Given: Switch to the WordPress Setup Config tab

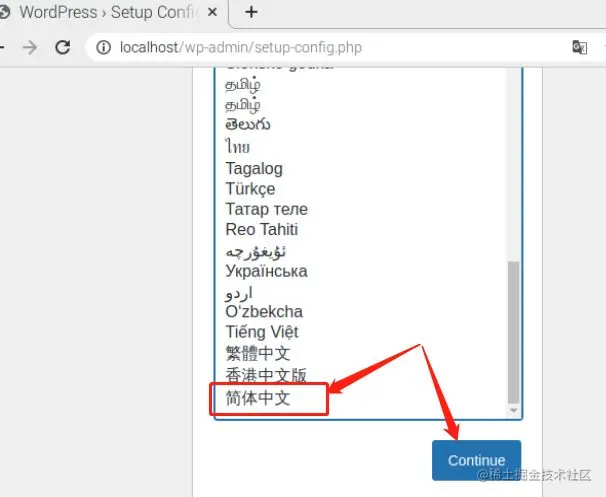Looking at the screenshot, I should click(108, 12).
